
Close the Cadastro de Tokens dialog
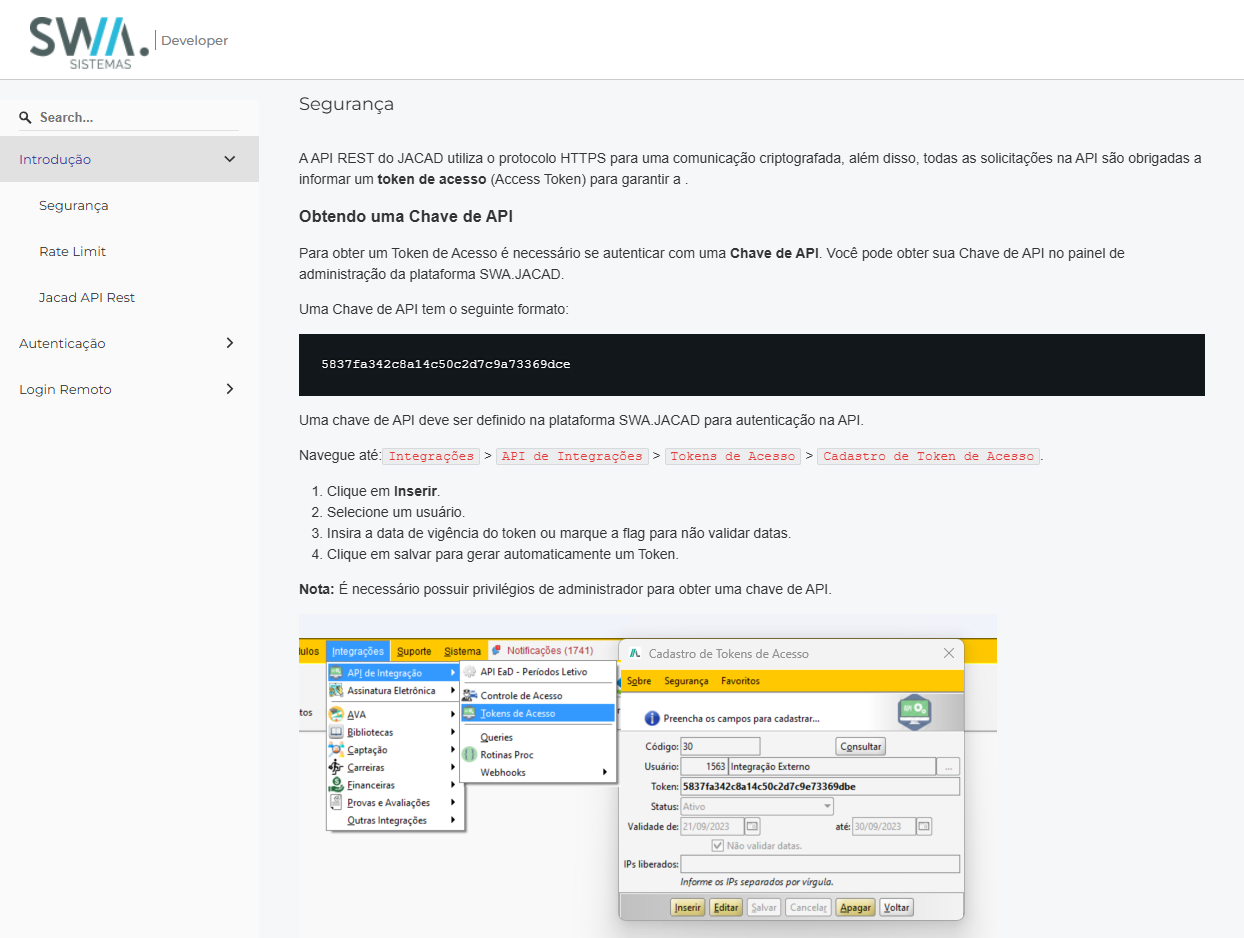click(x=949, y=653)
